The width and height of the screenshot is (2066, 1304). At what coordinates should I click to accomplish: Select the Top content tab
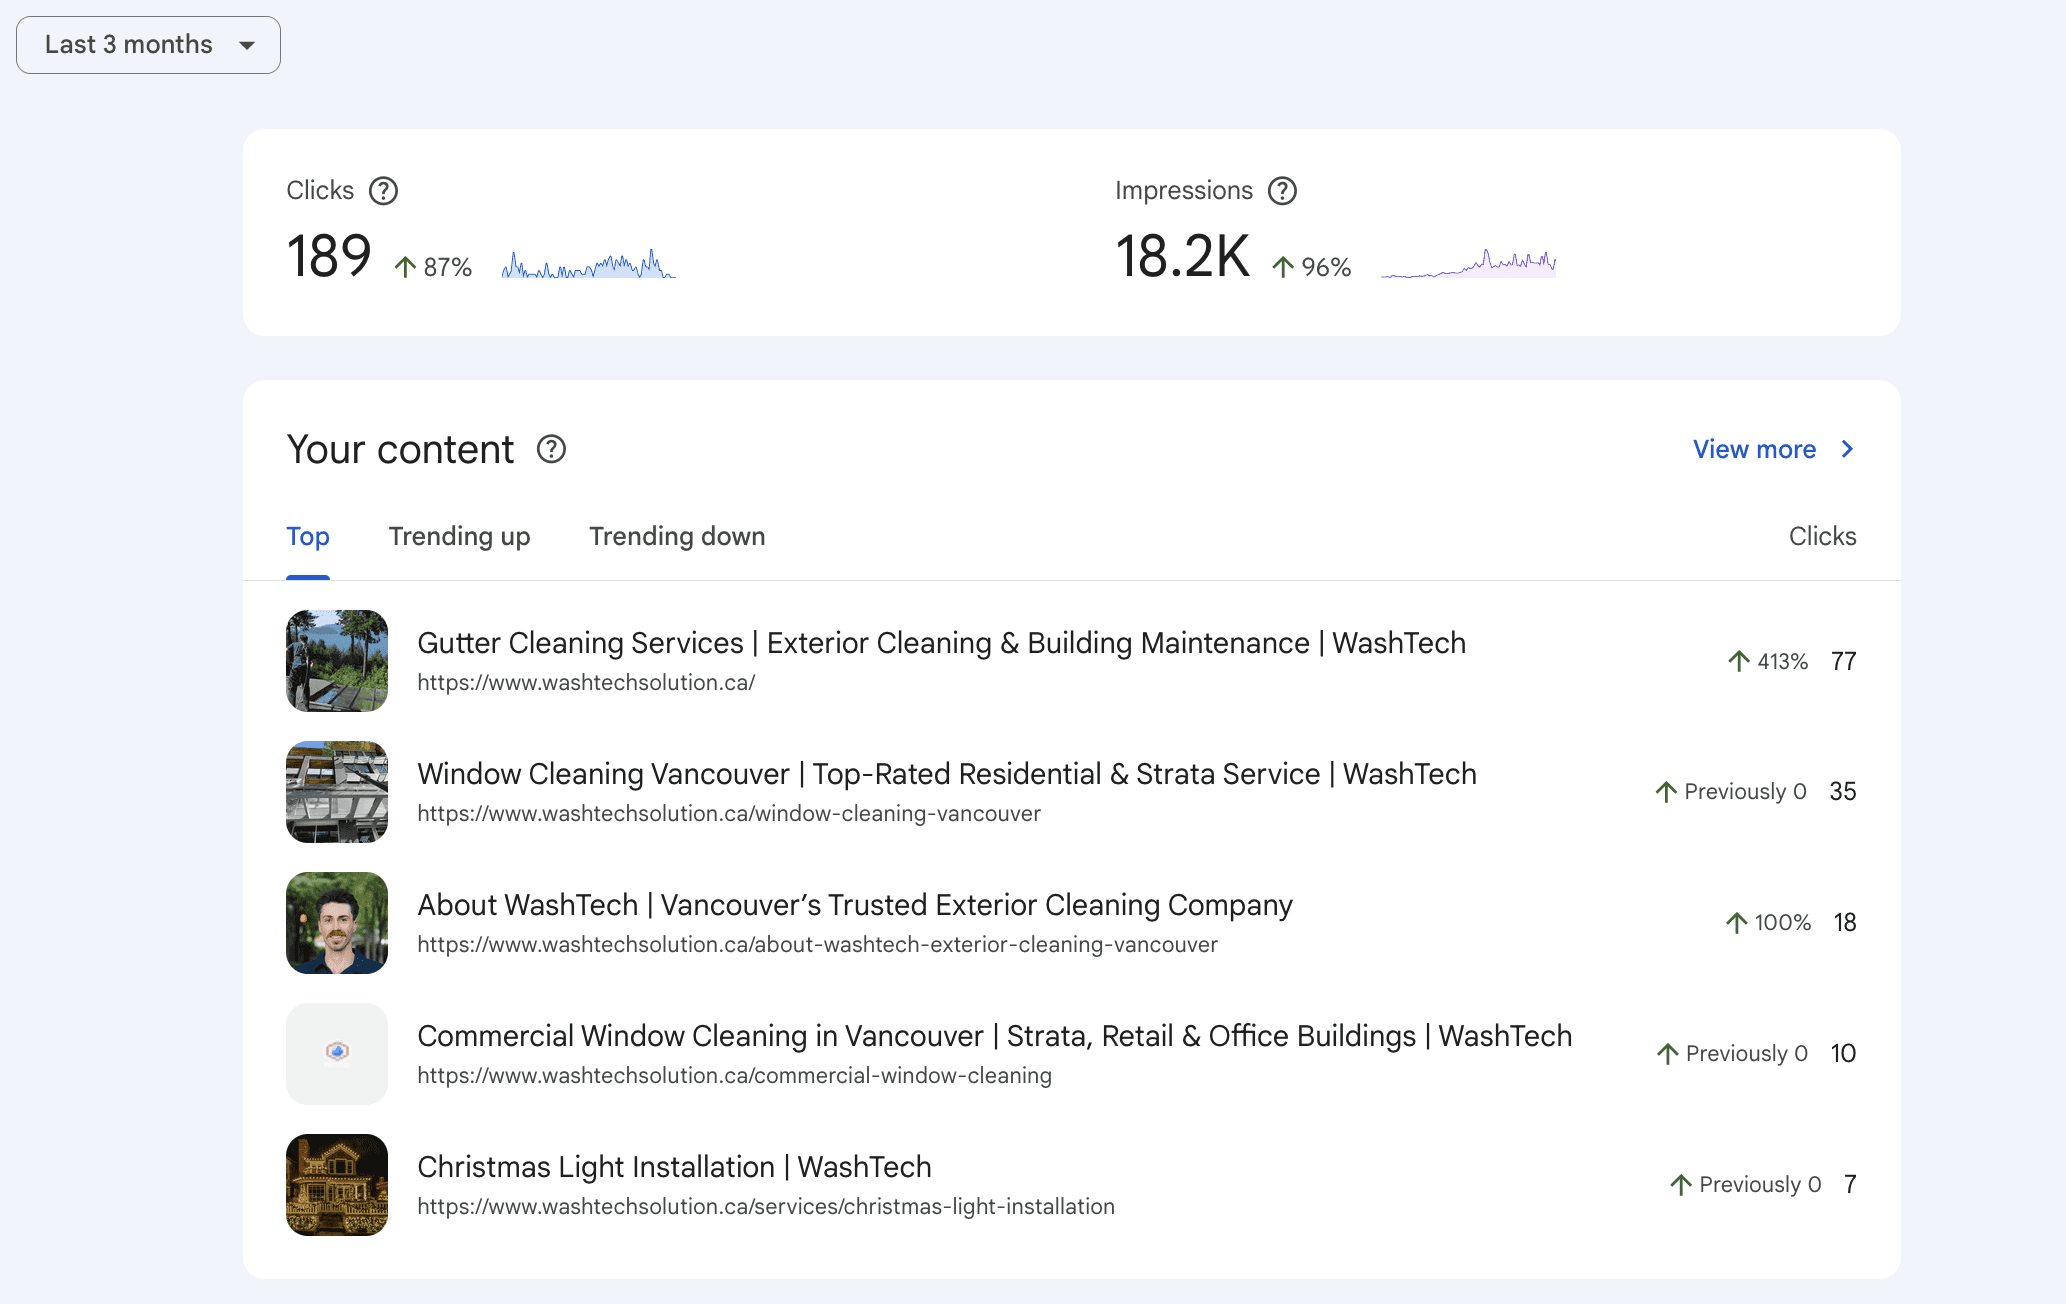click(307, 537)
